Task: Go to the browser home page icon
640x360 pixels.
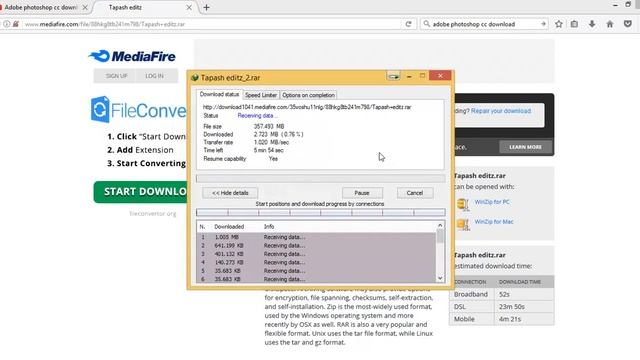Action: point(610,24)
